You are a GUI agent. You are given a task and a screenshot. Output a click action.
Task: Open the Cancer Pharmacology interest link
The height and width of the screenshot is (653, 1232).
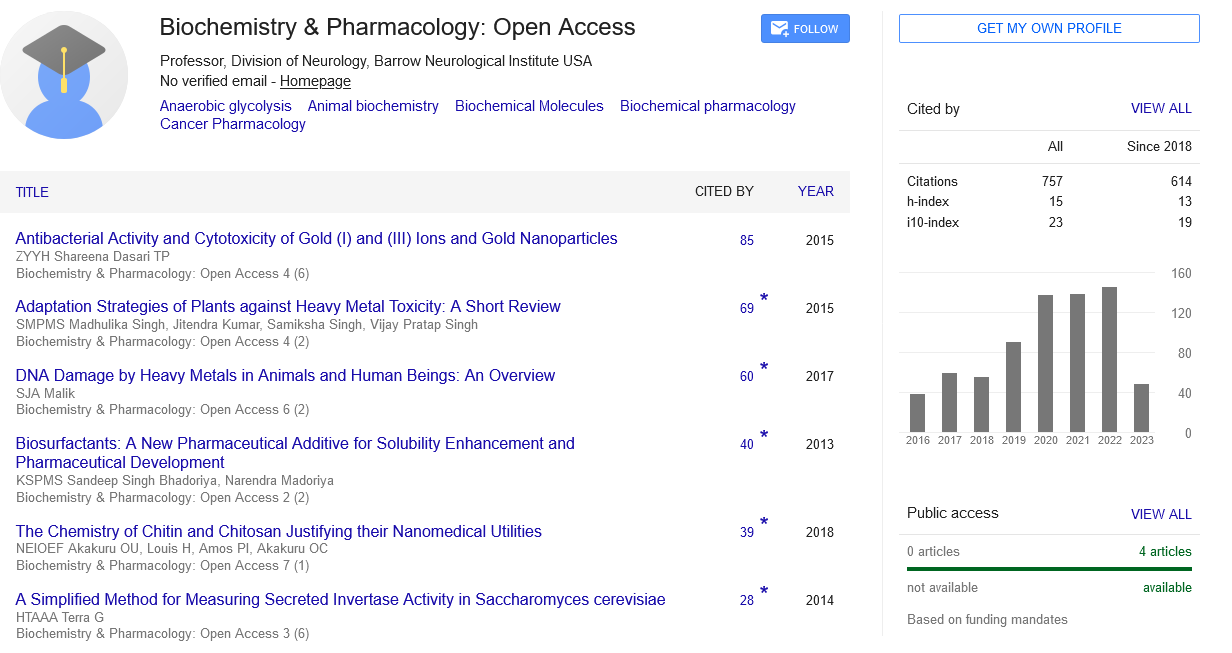point(233,124)
